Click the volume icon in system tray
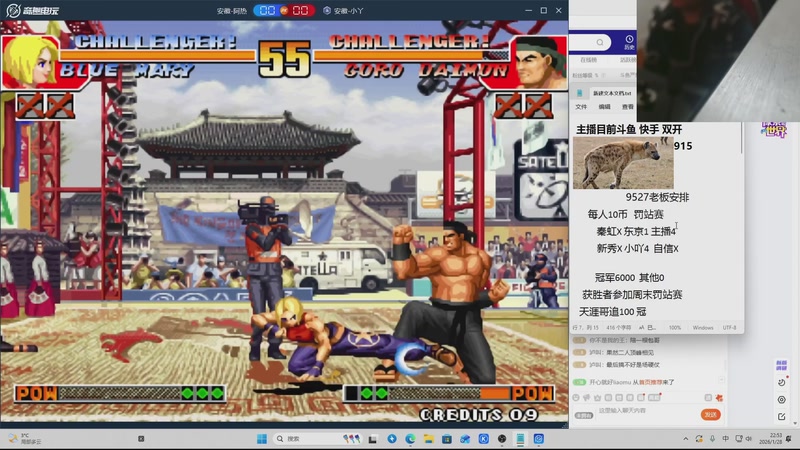 coord(749,439)
